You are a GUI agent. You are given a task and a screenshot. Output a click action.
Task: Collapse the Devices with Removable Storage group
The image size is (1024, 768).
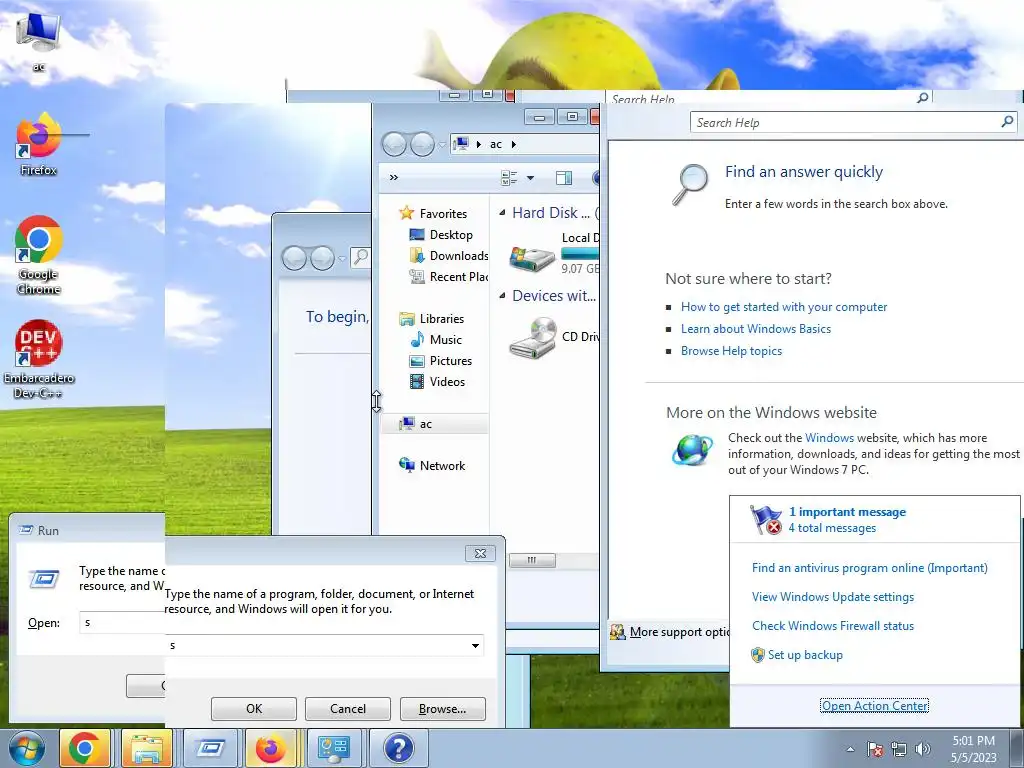[x=502, y=296]
